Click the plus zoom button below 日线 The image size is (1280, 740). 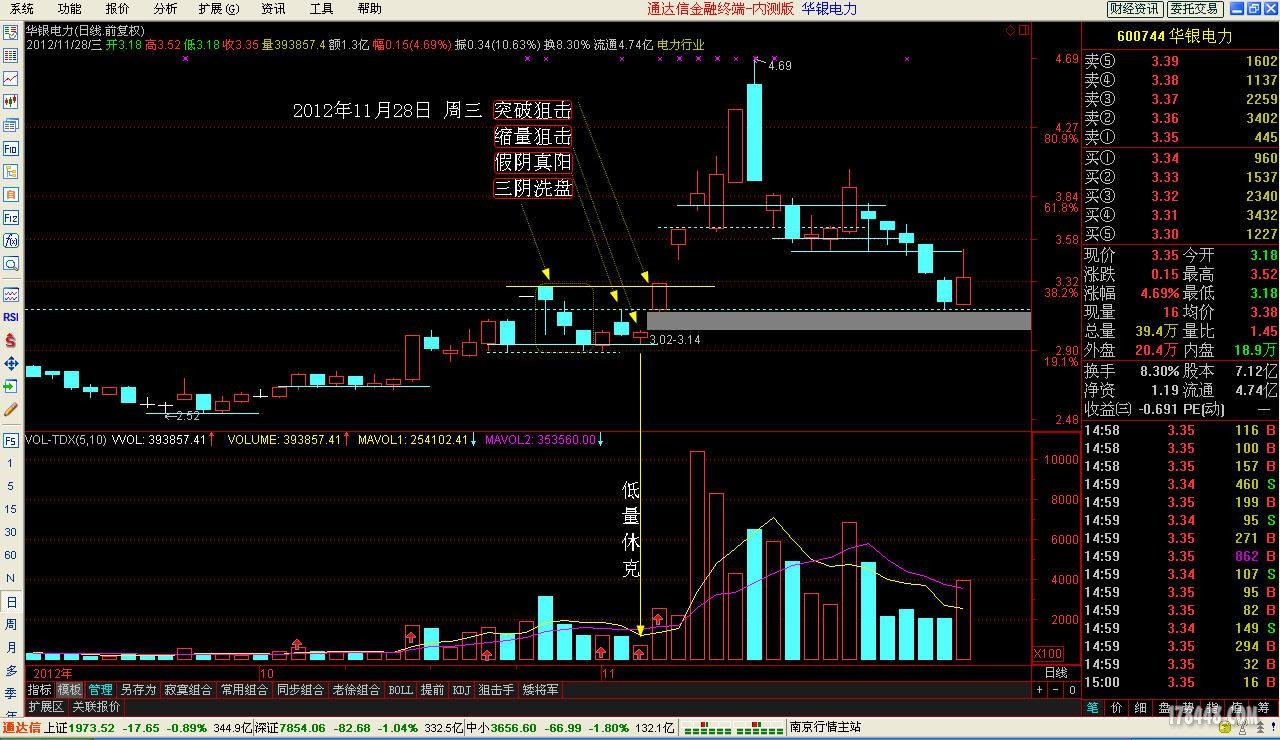tap(1039, 690)
